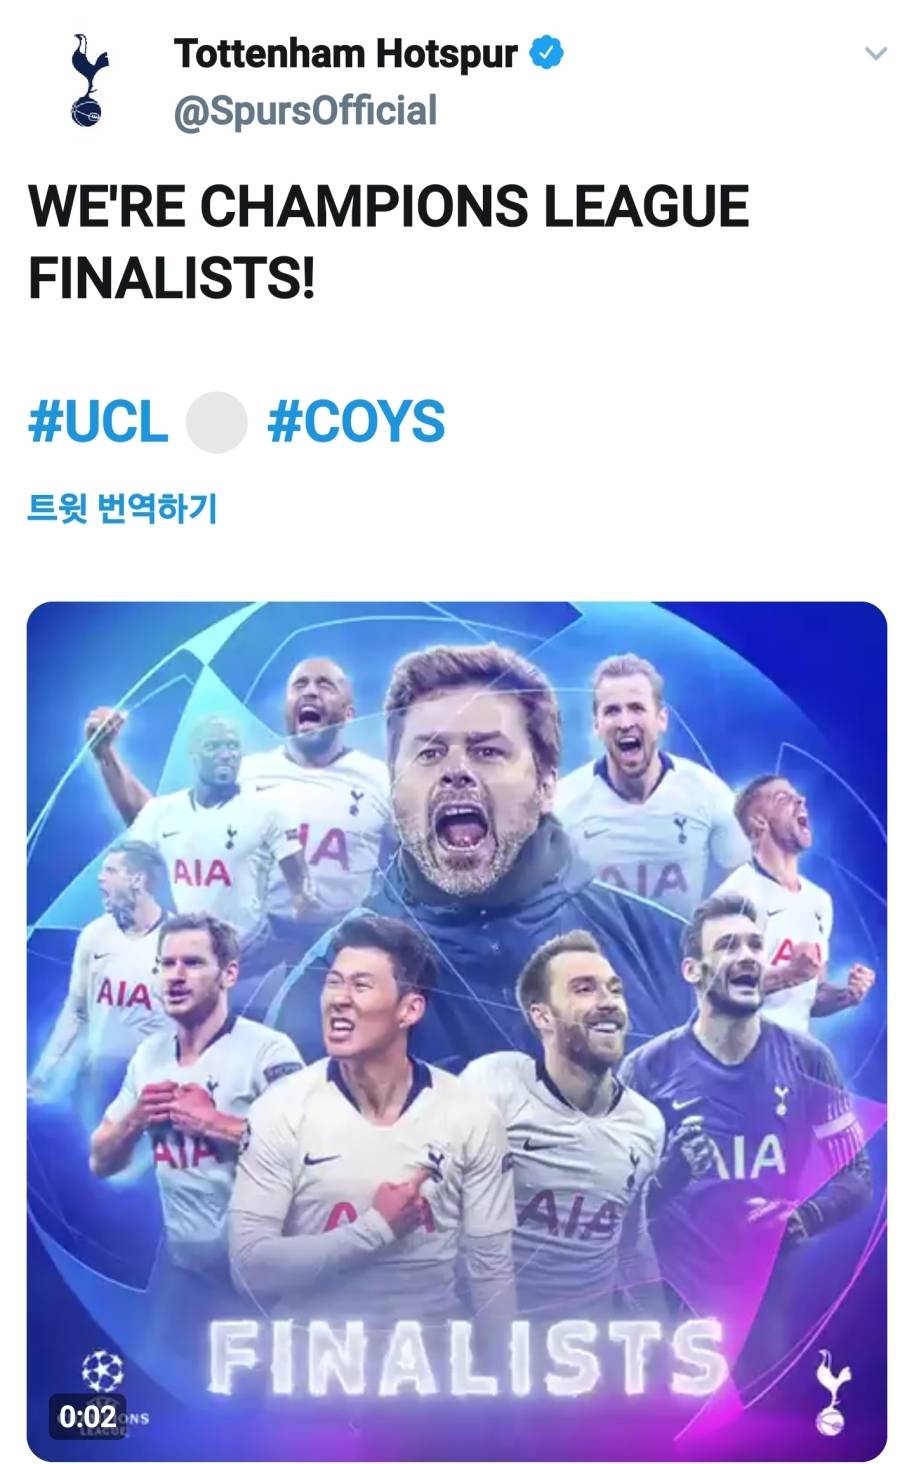
Task: Click the 0:02 video duration badge
Action: click(88, 1415)
